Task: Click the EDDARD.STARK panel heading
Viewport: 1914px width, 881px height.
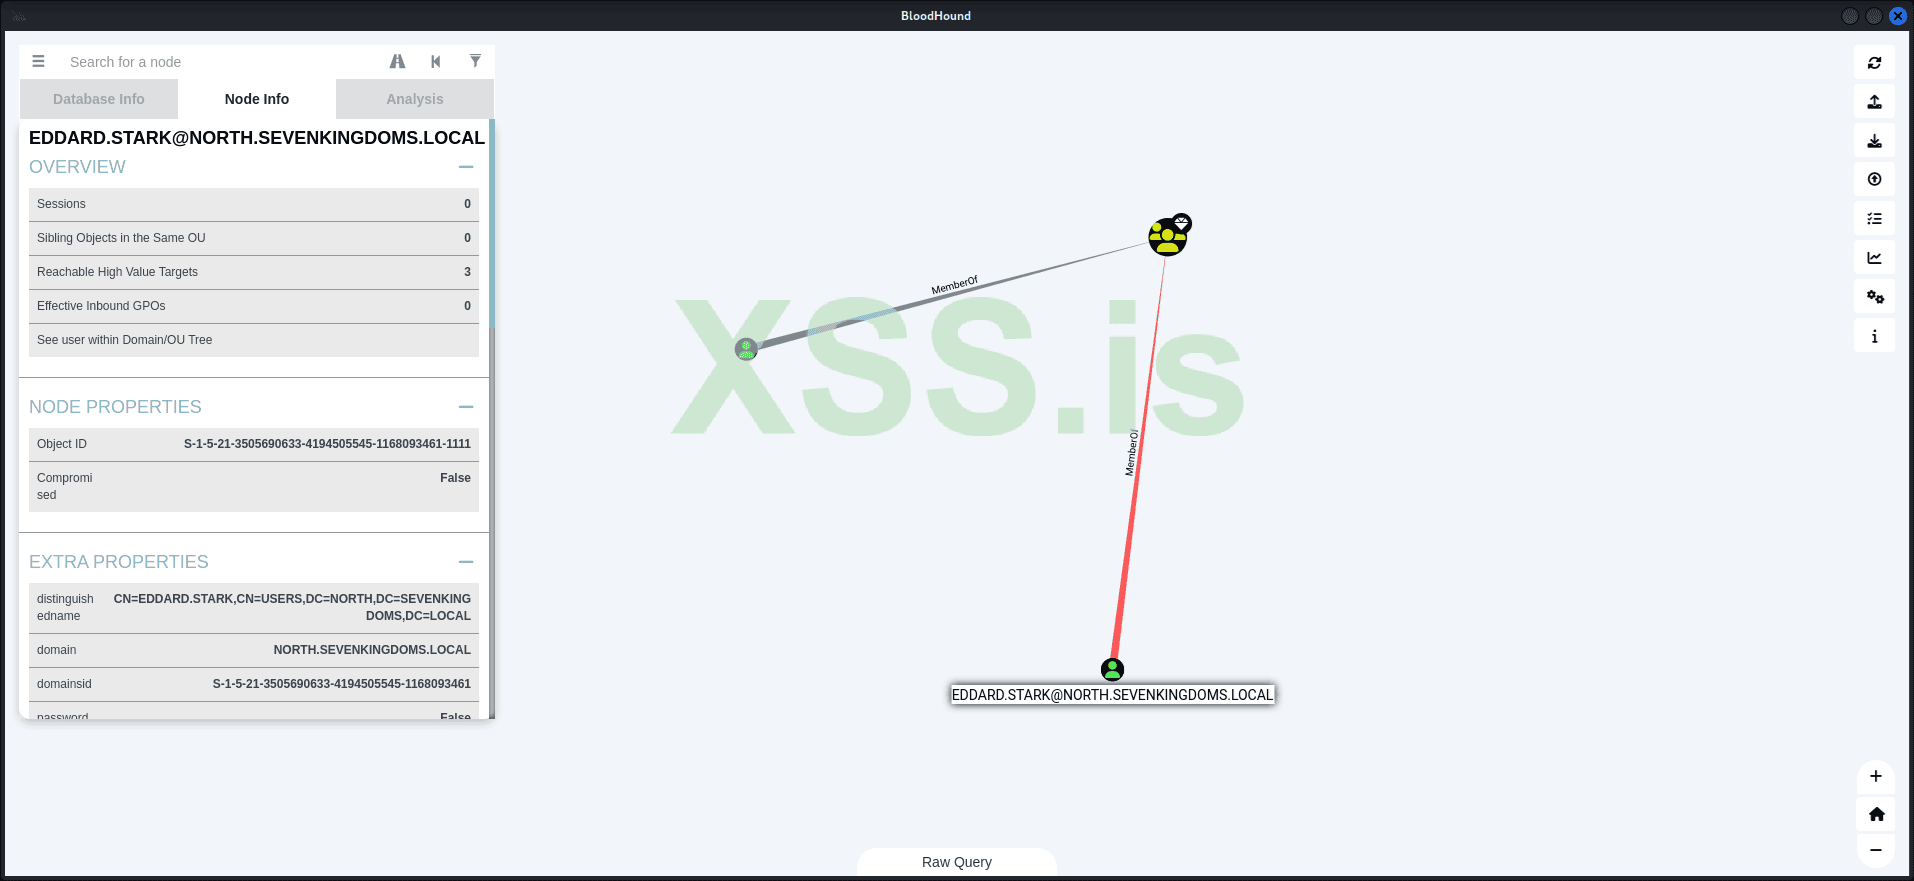Action: point(257,138)
